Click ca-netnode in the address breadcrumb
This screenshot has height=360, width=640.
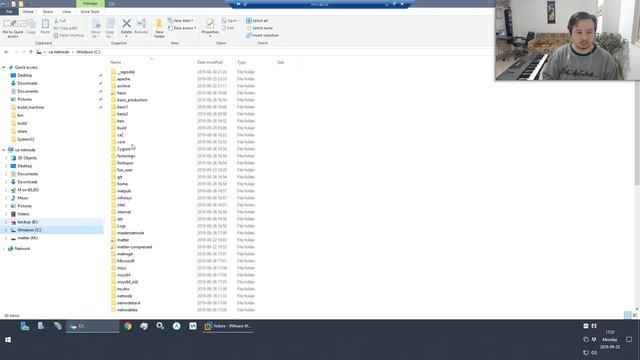point(59,52)
